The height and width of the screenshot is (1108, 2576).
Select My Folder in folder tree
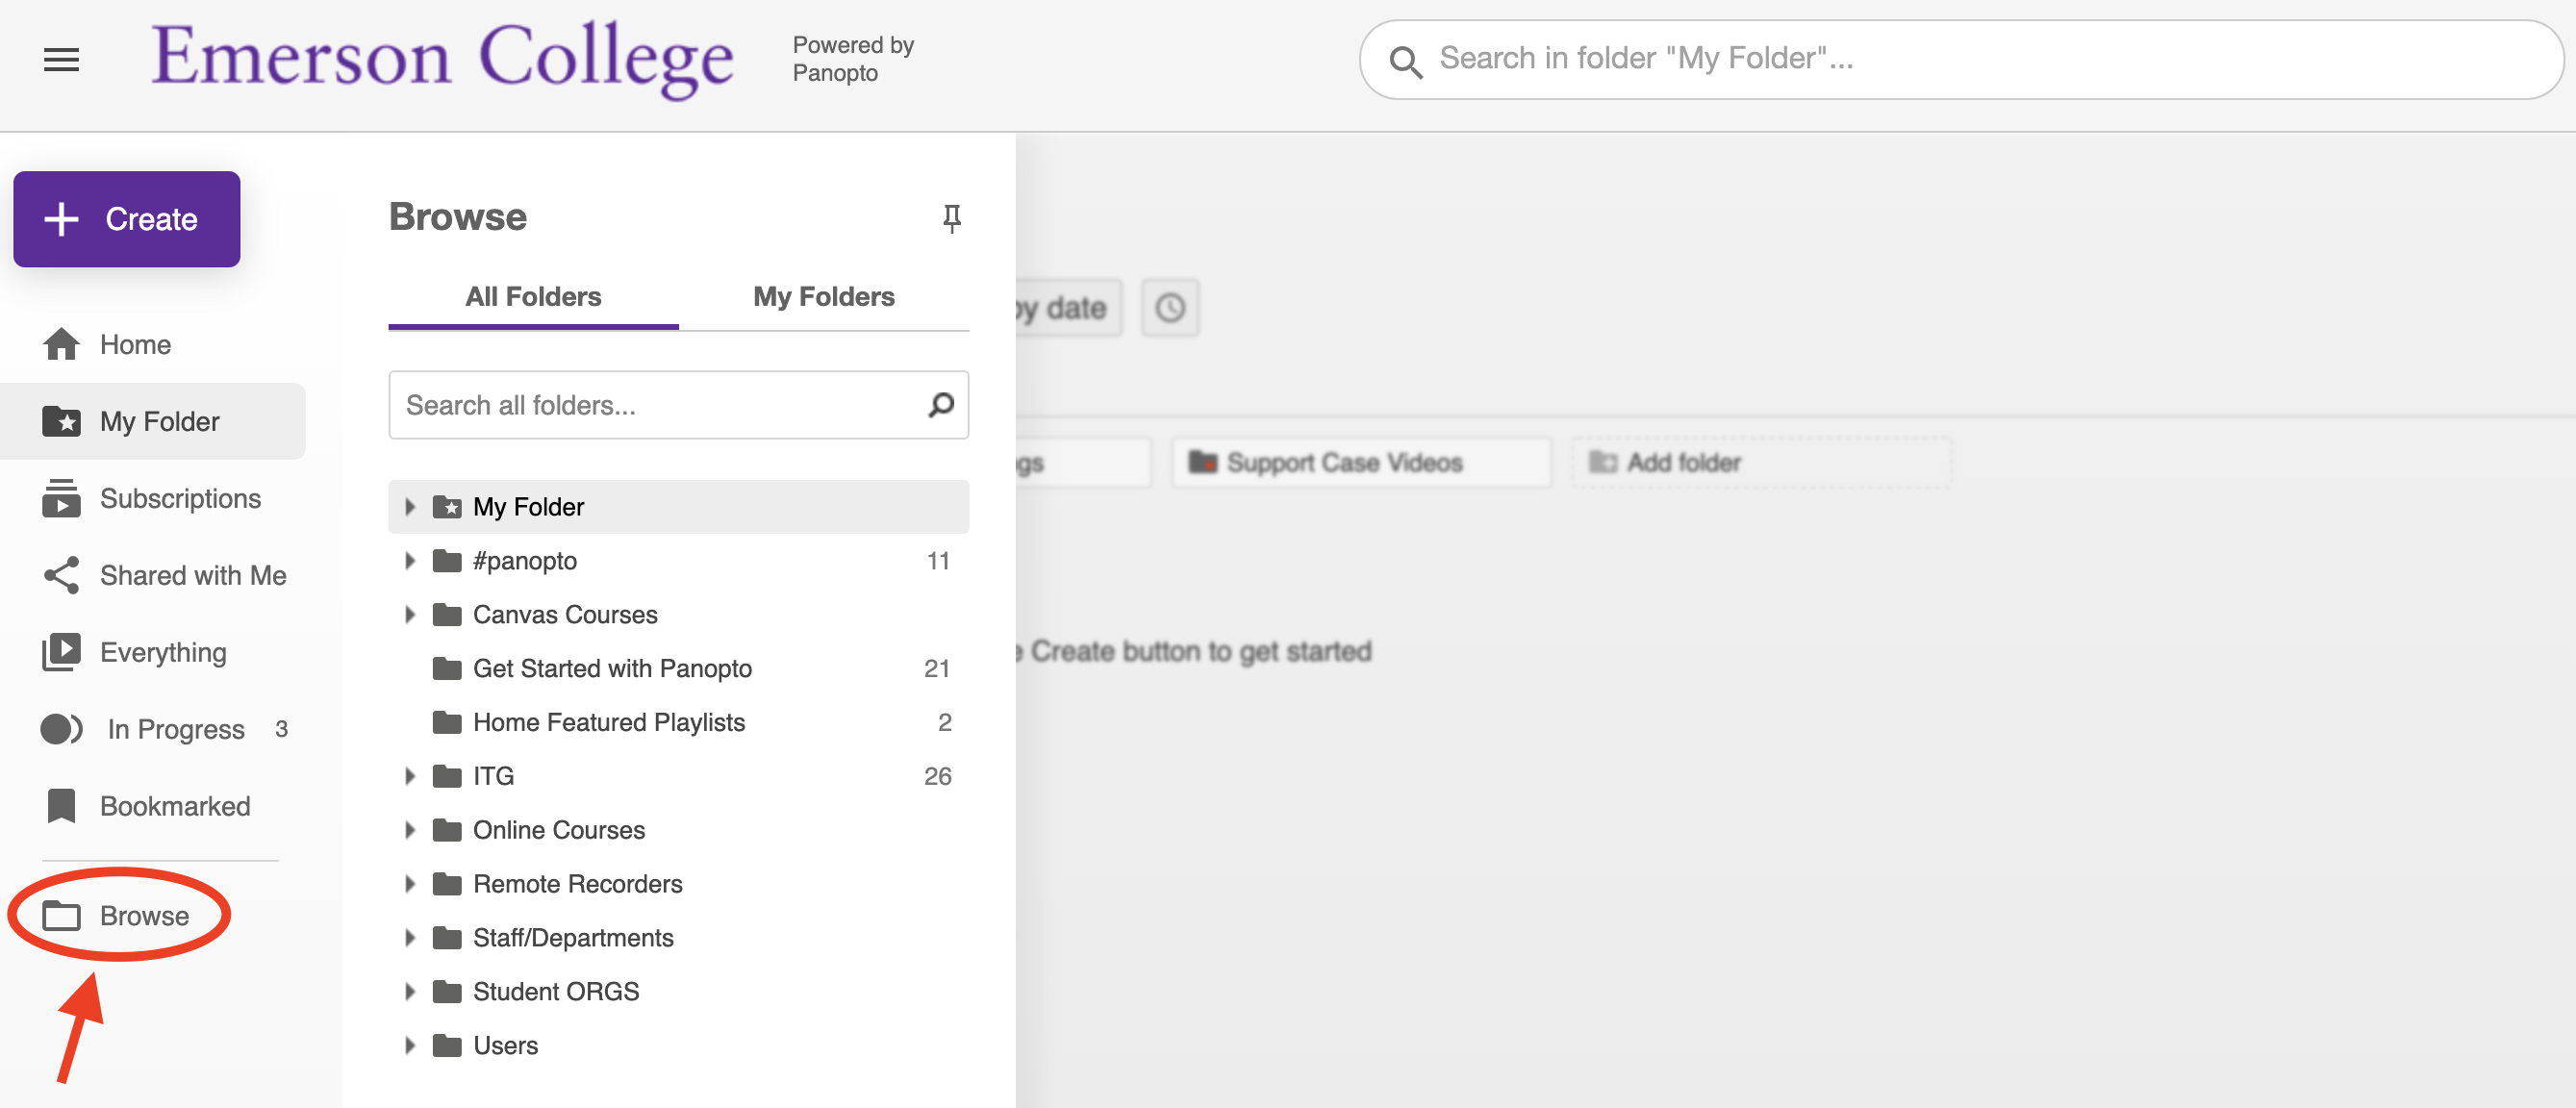pyautogui.click(x=678, y=507)
